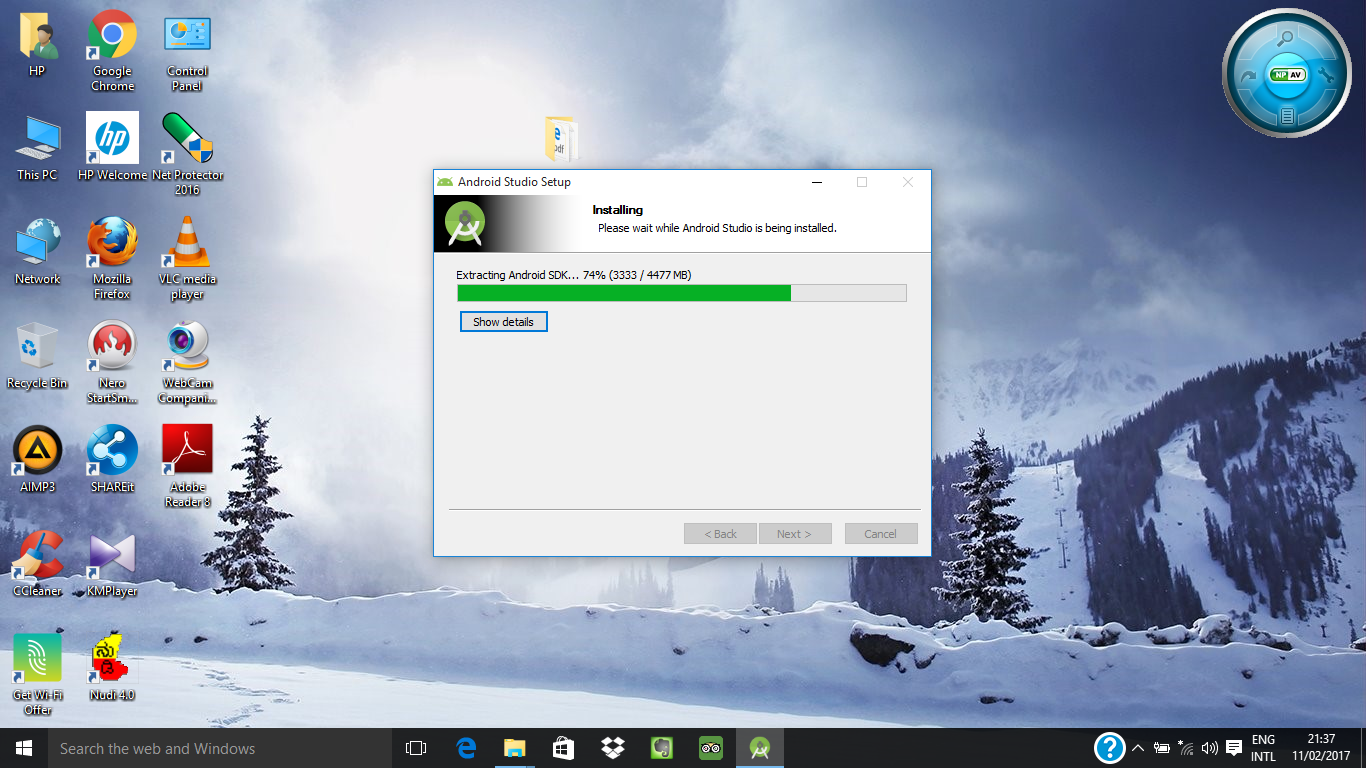Select the SHAREit desktop shortcut
This screenshot has width=1366, height=768.
[x=112, y=459]
